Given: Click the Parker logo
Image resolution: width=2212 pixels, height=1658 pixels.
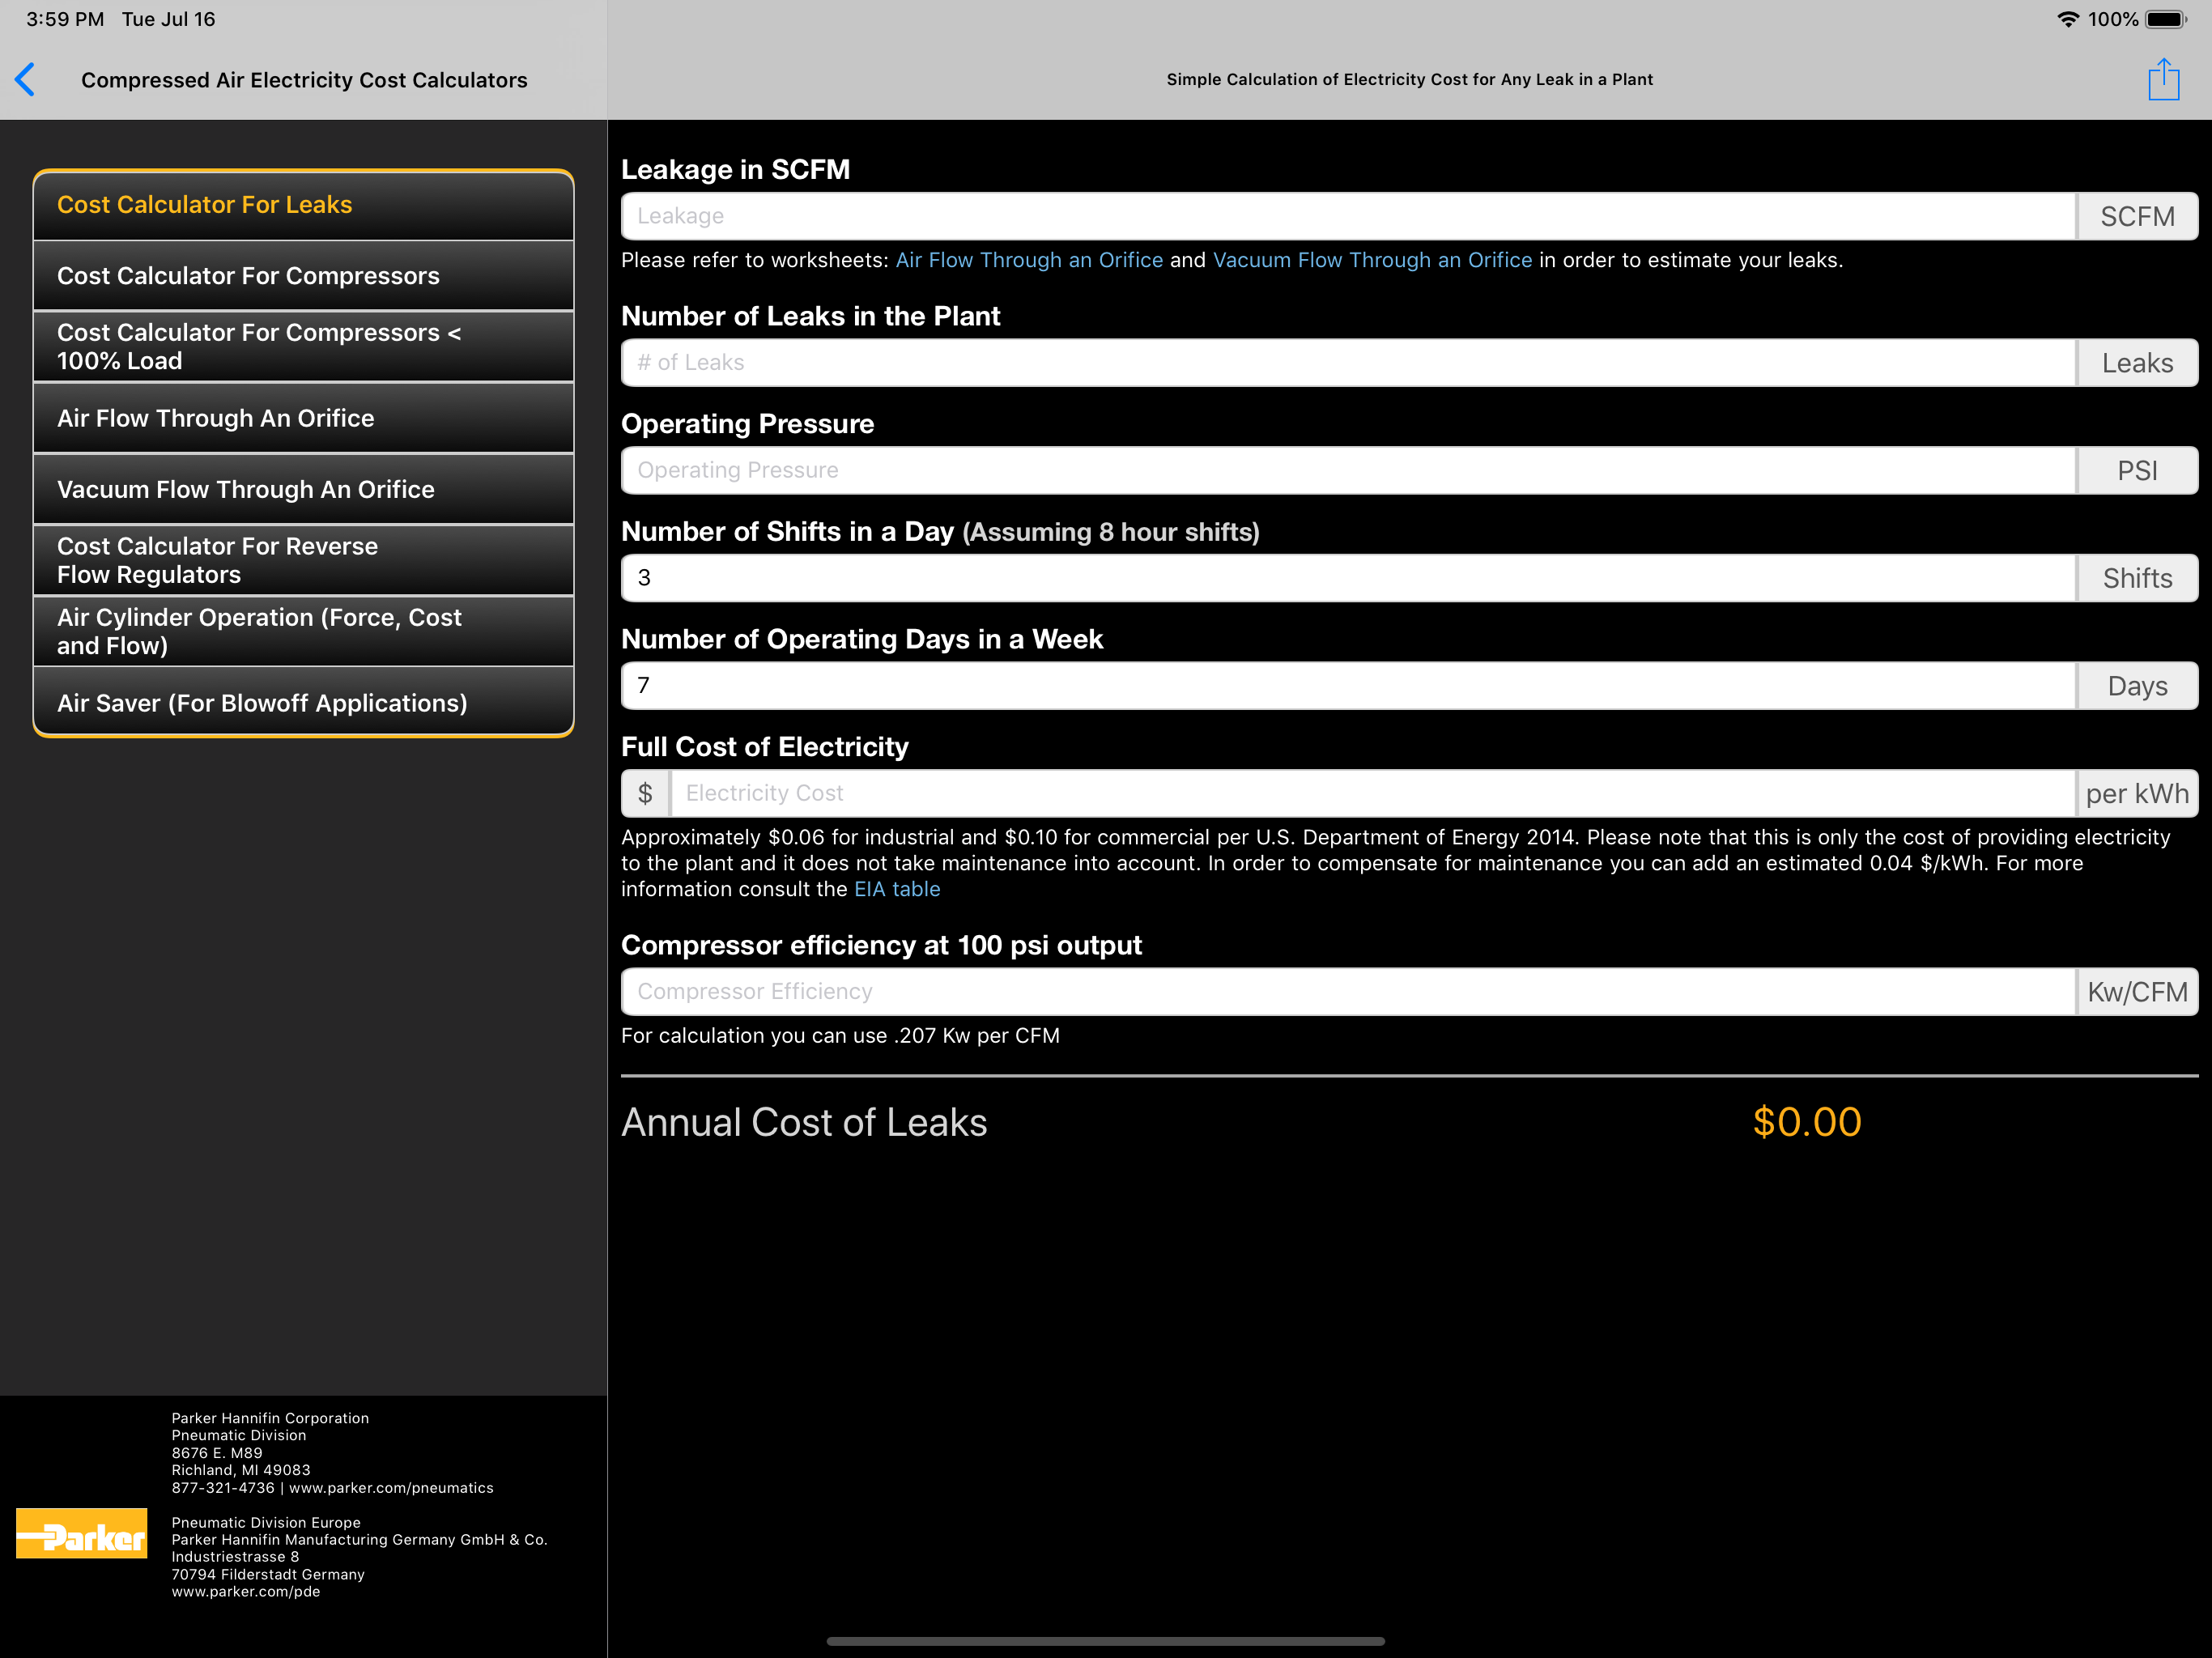Looking at the screenshot, I should coord(81,1533).
